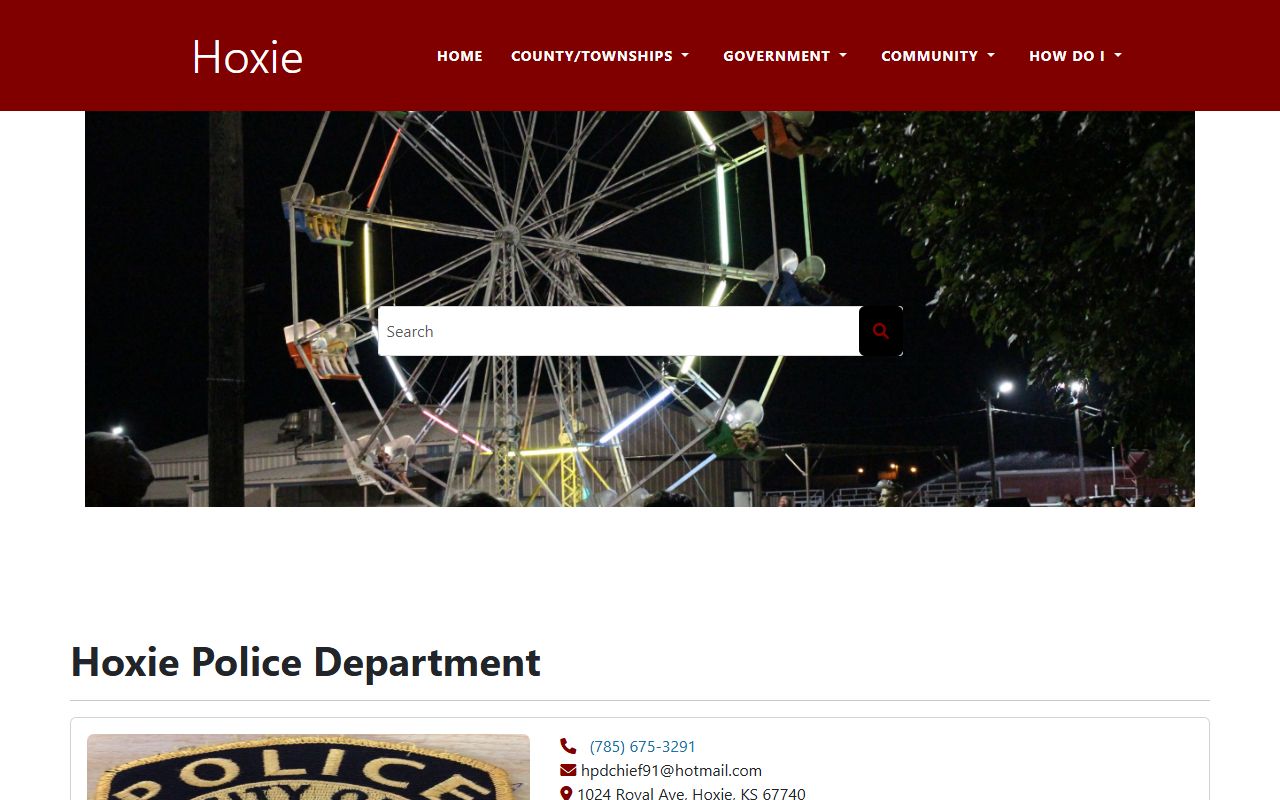Screen dimensions: 1280x800
Task: Select the hpdchief91@hotmail.com email text
Action: coord(671,771)
